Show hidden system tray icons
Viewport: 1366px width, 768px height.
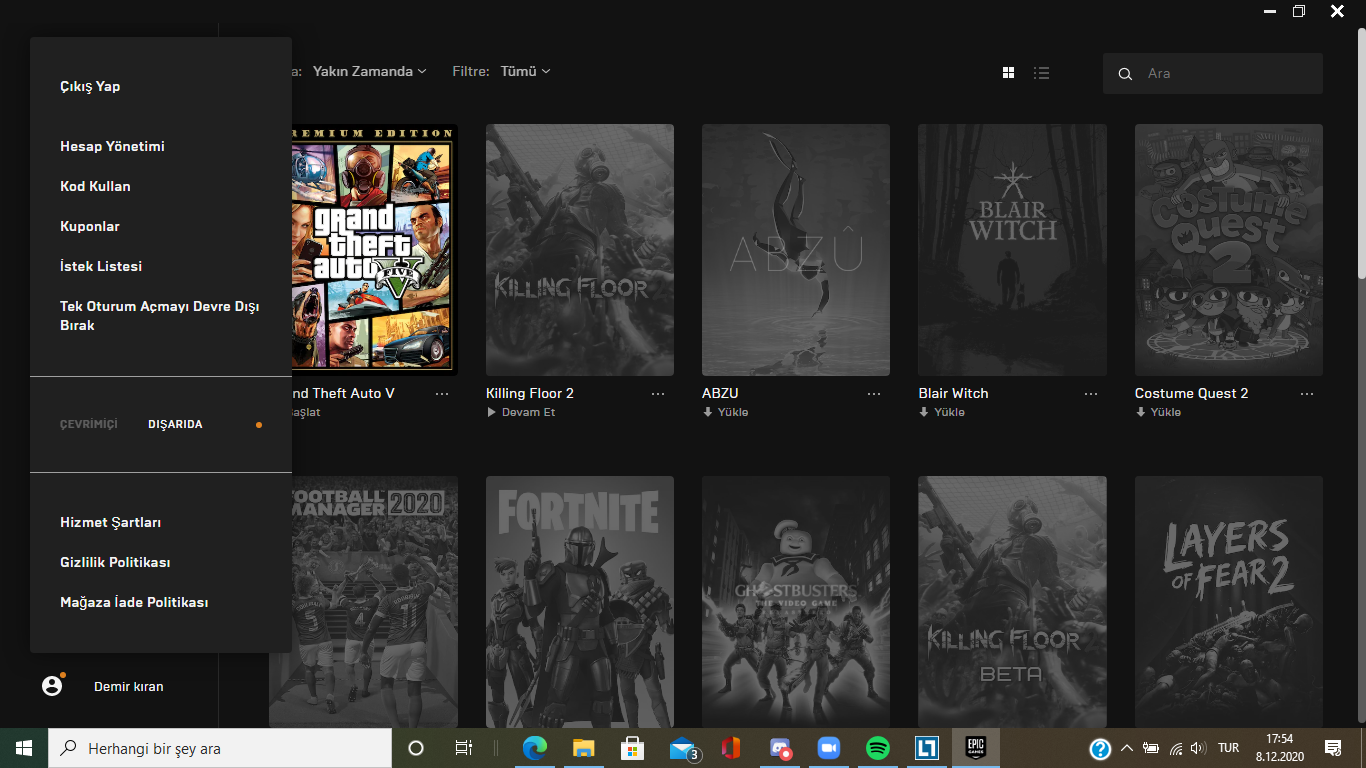pos(1127,748)
